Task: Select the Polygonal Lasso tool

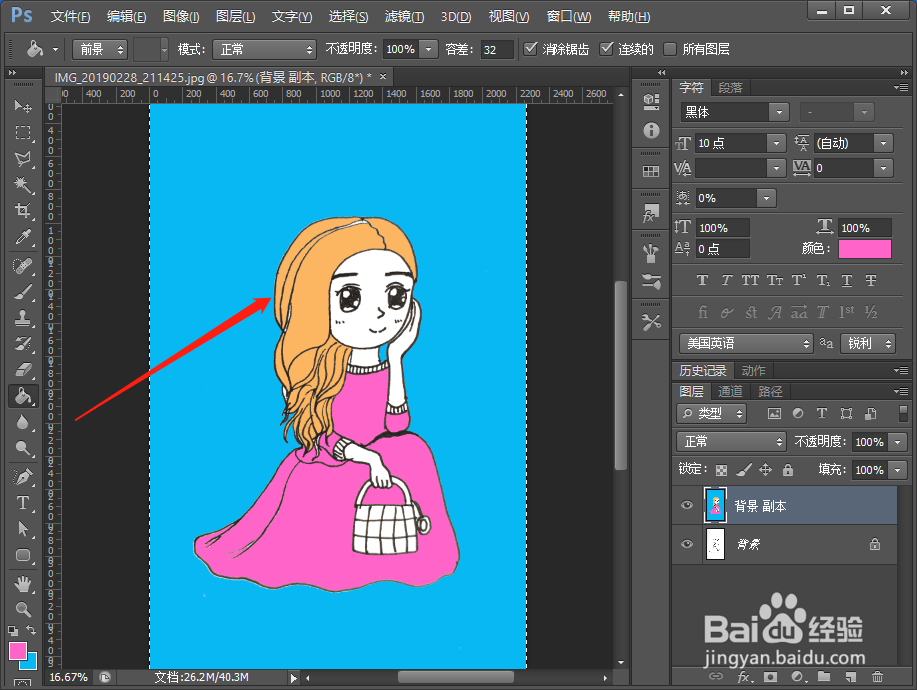Action: [23, 159]
